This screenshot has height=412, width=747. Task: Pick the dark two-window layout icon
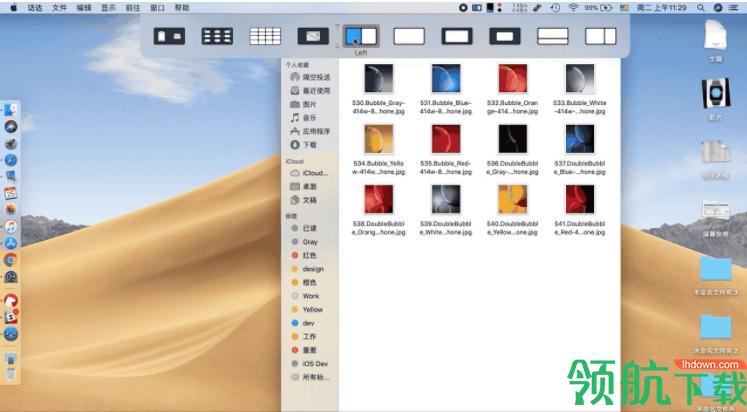pos(169,36)
